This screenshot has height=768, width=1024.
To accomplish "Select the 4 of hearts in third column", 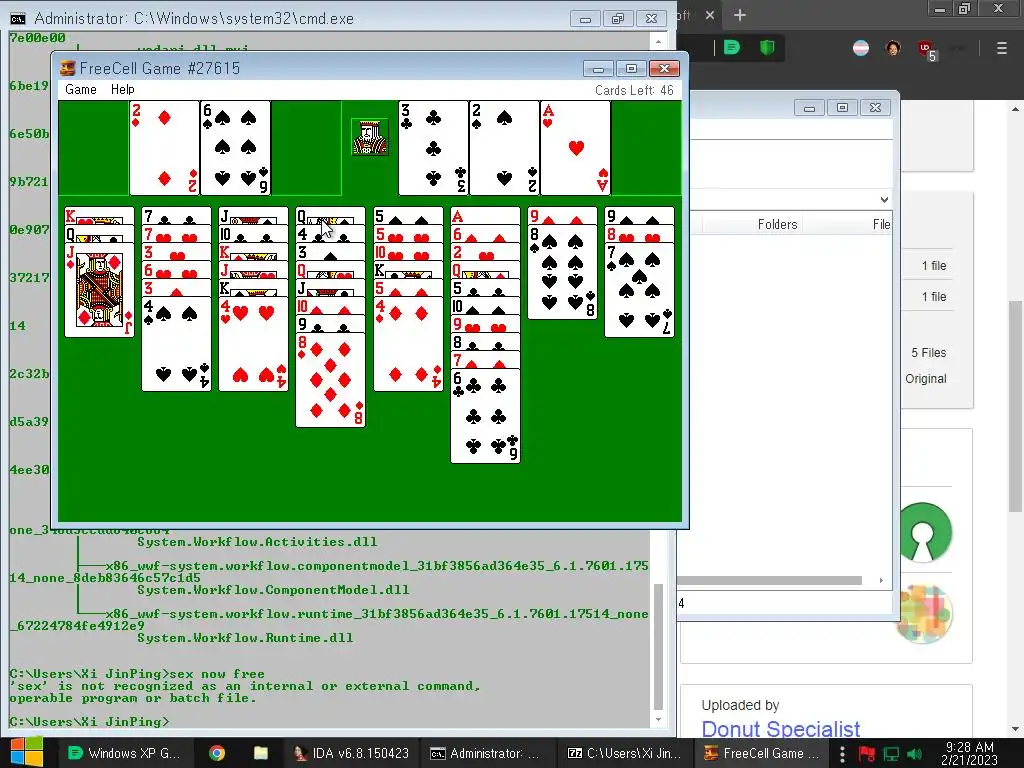I will click(253, 344).
